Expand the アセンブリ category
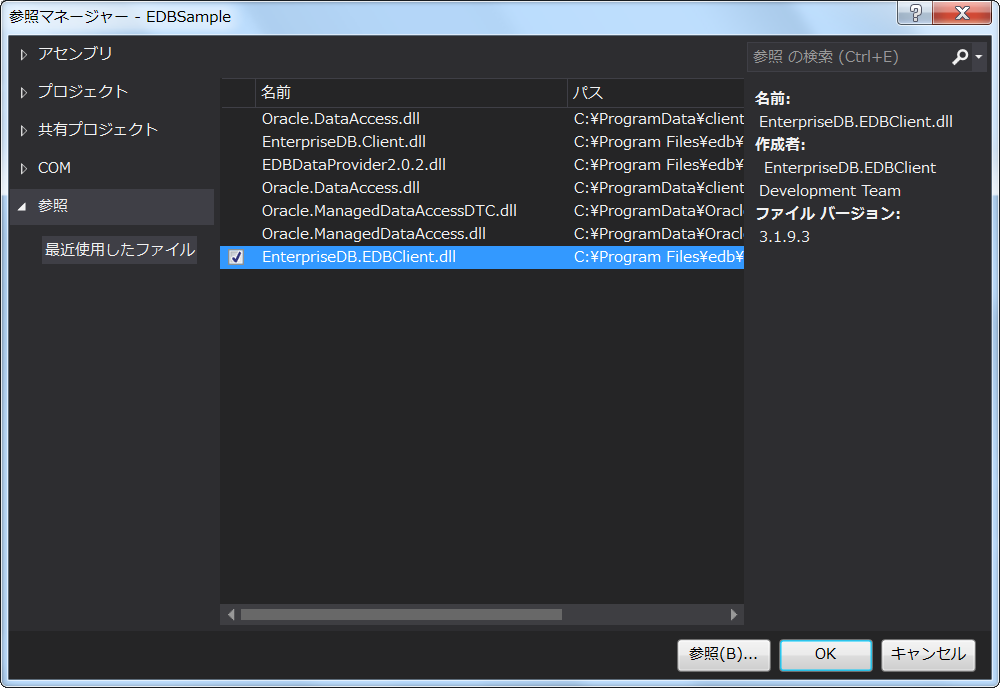 pyautogui.click(x=24, y=54)
